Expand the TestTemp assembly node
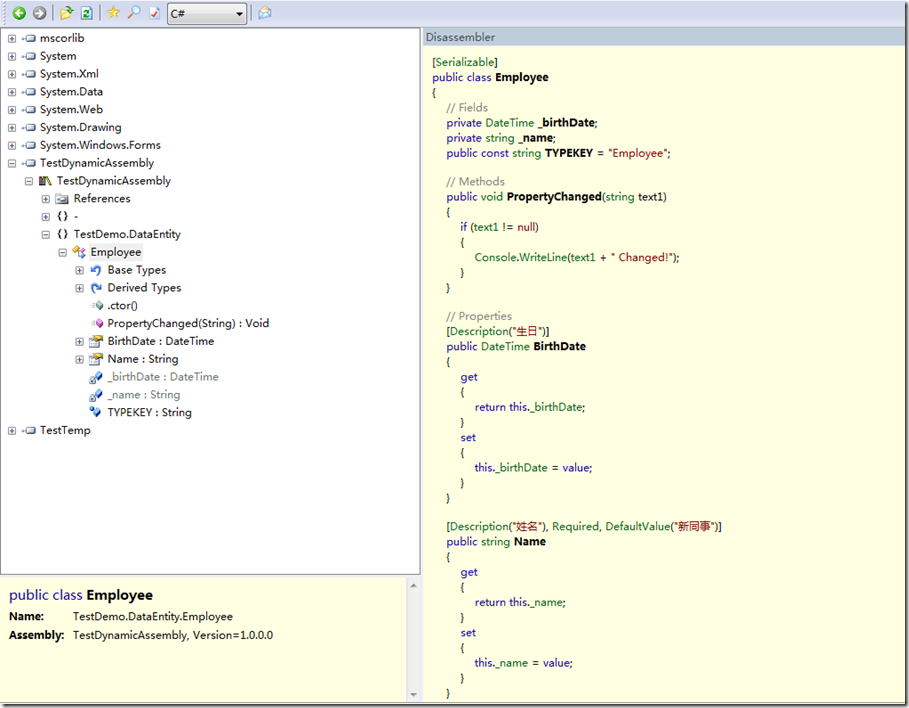 tap(12, 431)
